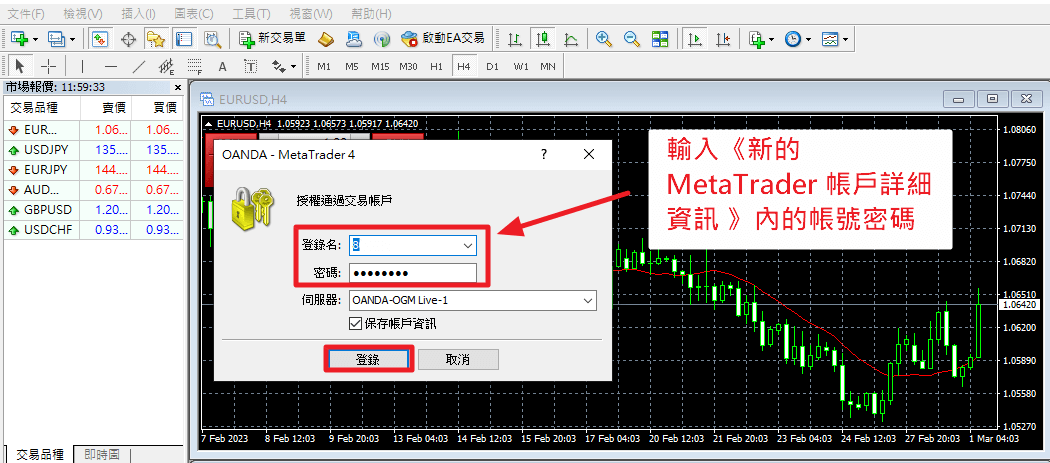Select the cursor arrow tool
1050x463 pixels.
pos(19,66)
